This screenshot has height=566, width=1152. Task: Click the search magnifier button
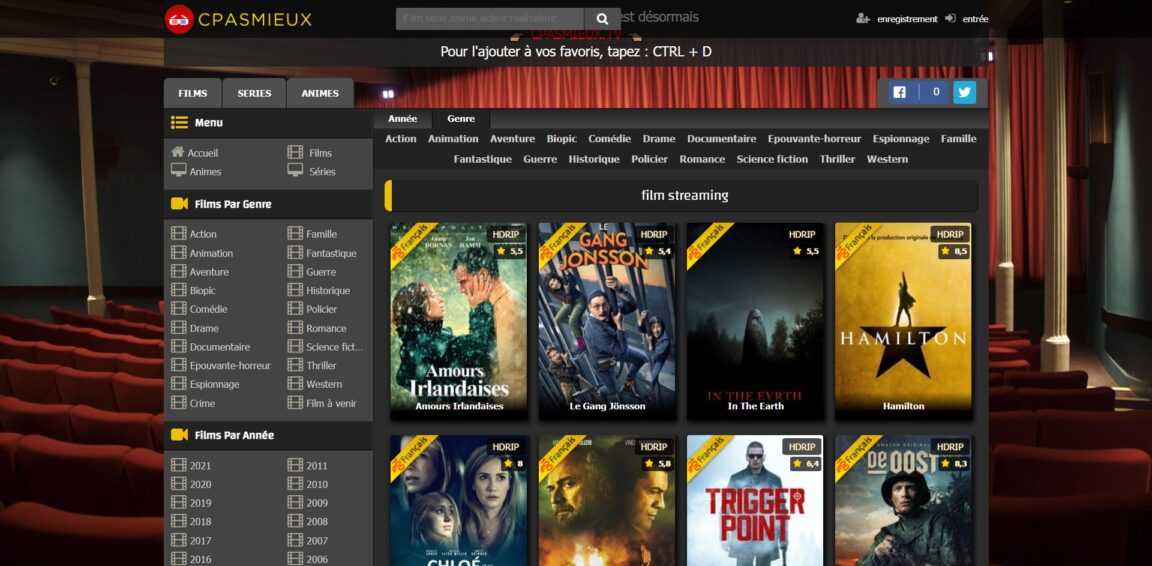click(x=602, y=19)
